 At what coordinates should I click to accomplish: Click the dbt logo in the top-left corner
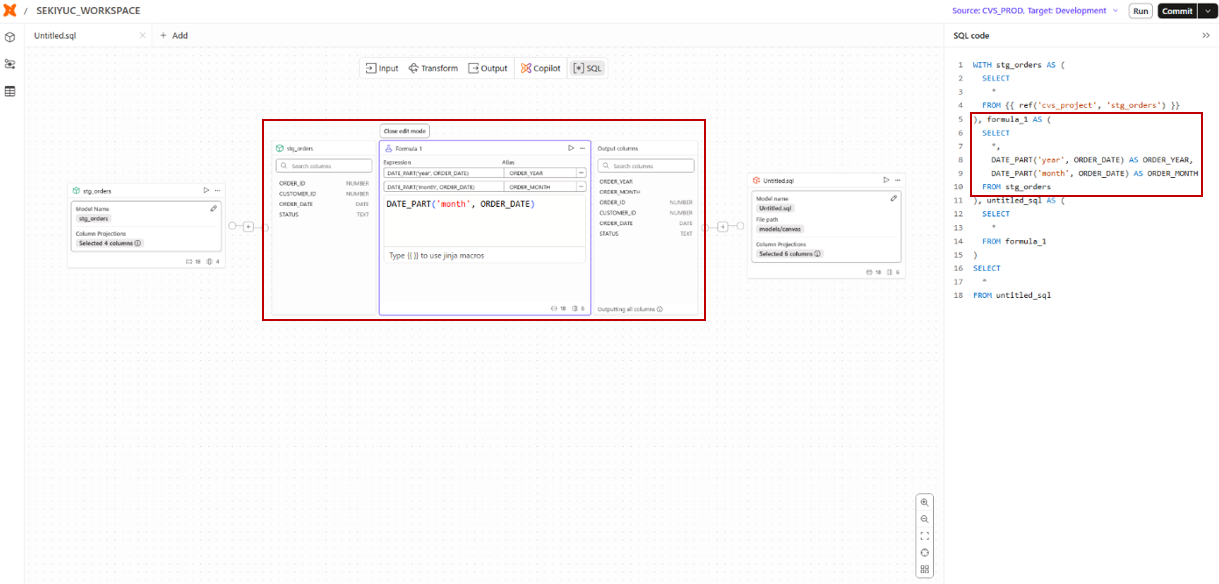click(x=9, y=10)
